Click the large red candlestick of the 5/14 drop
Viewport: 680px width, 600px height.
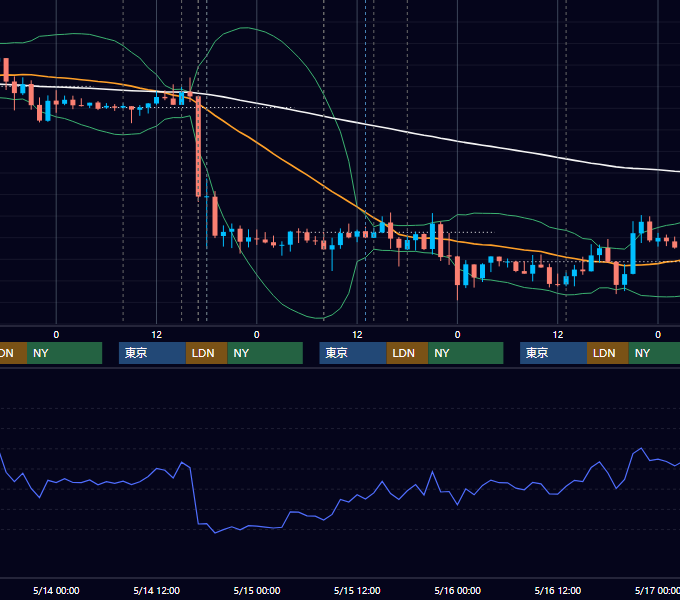[199, 147]
